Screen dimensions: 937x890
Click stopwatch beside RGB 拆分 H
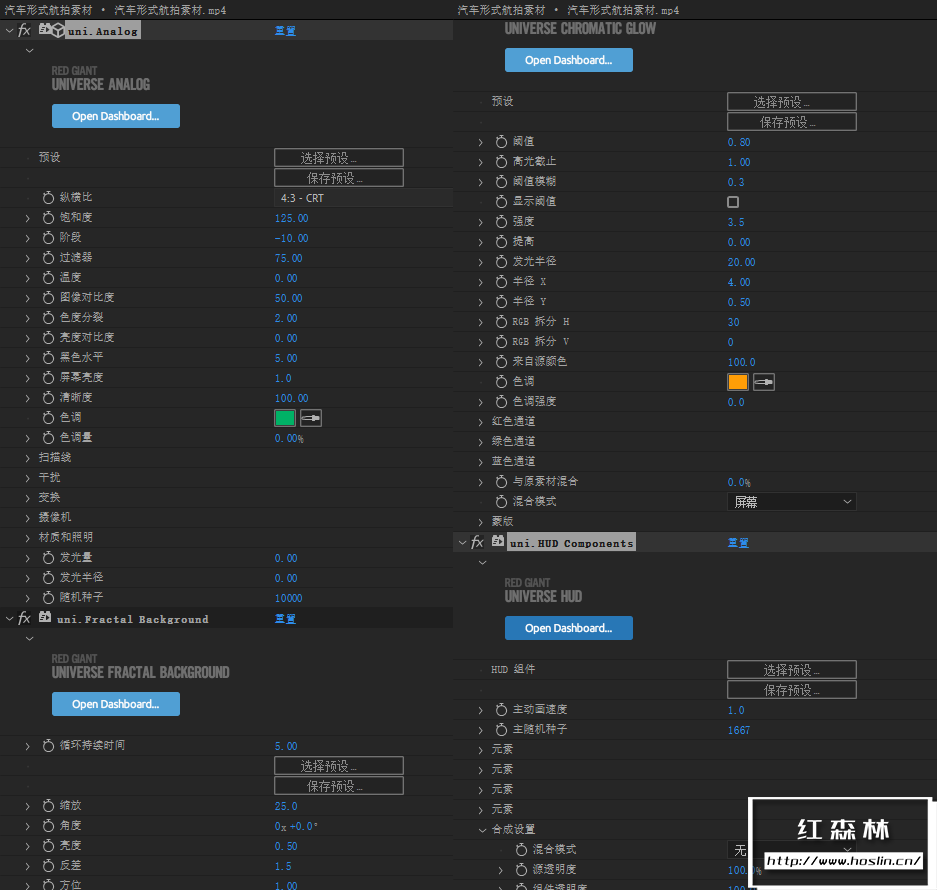point(501,322)
